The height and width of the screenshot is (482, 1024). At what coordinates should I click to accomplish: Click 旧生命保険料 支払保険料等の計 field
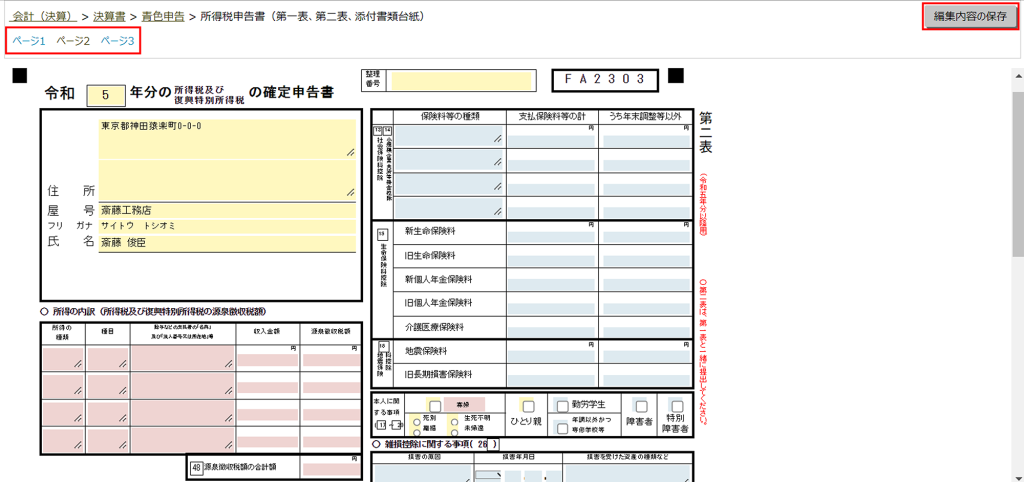551,260
